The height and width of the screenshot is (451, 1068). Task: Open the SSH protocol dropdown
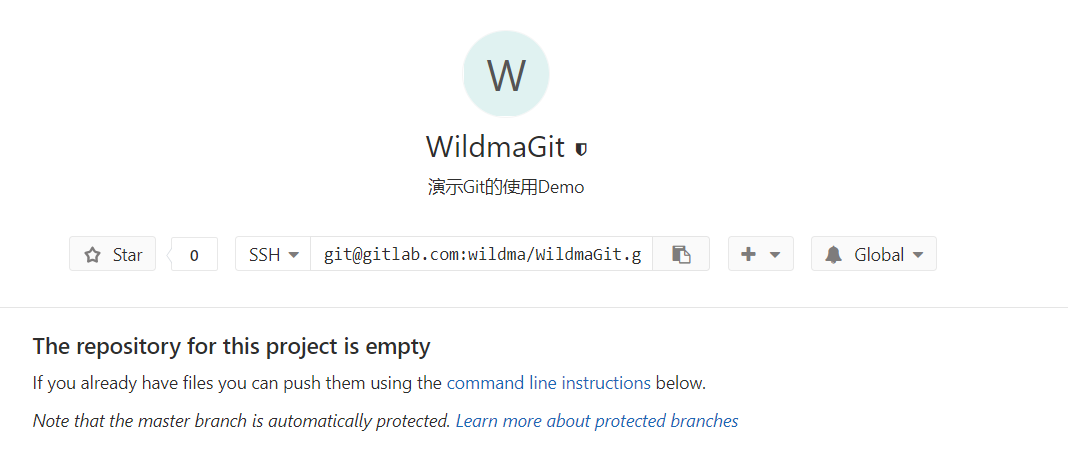point(273,254)
